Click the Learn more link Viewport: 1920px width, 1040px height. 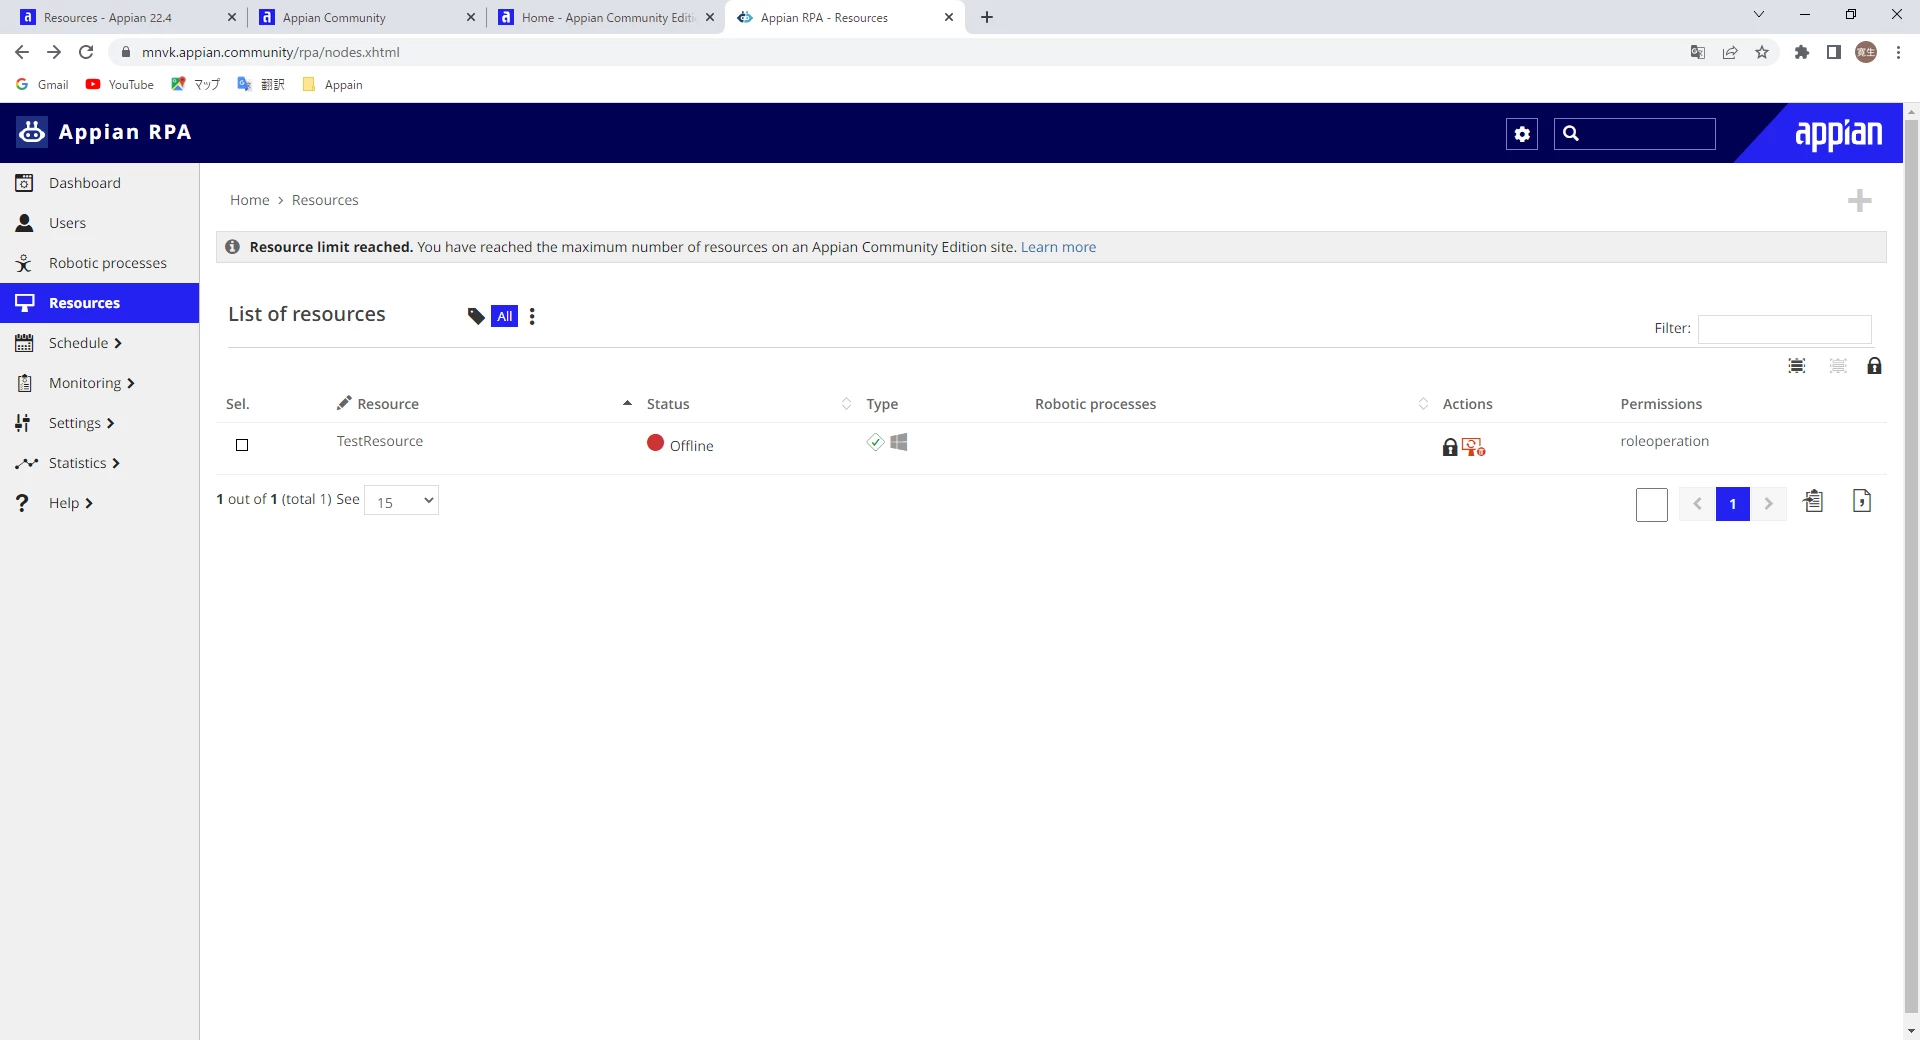1058,247
